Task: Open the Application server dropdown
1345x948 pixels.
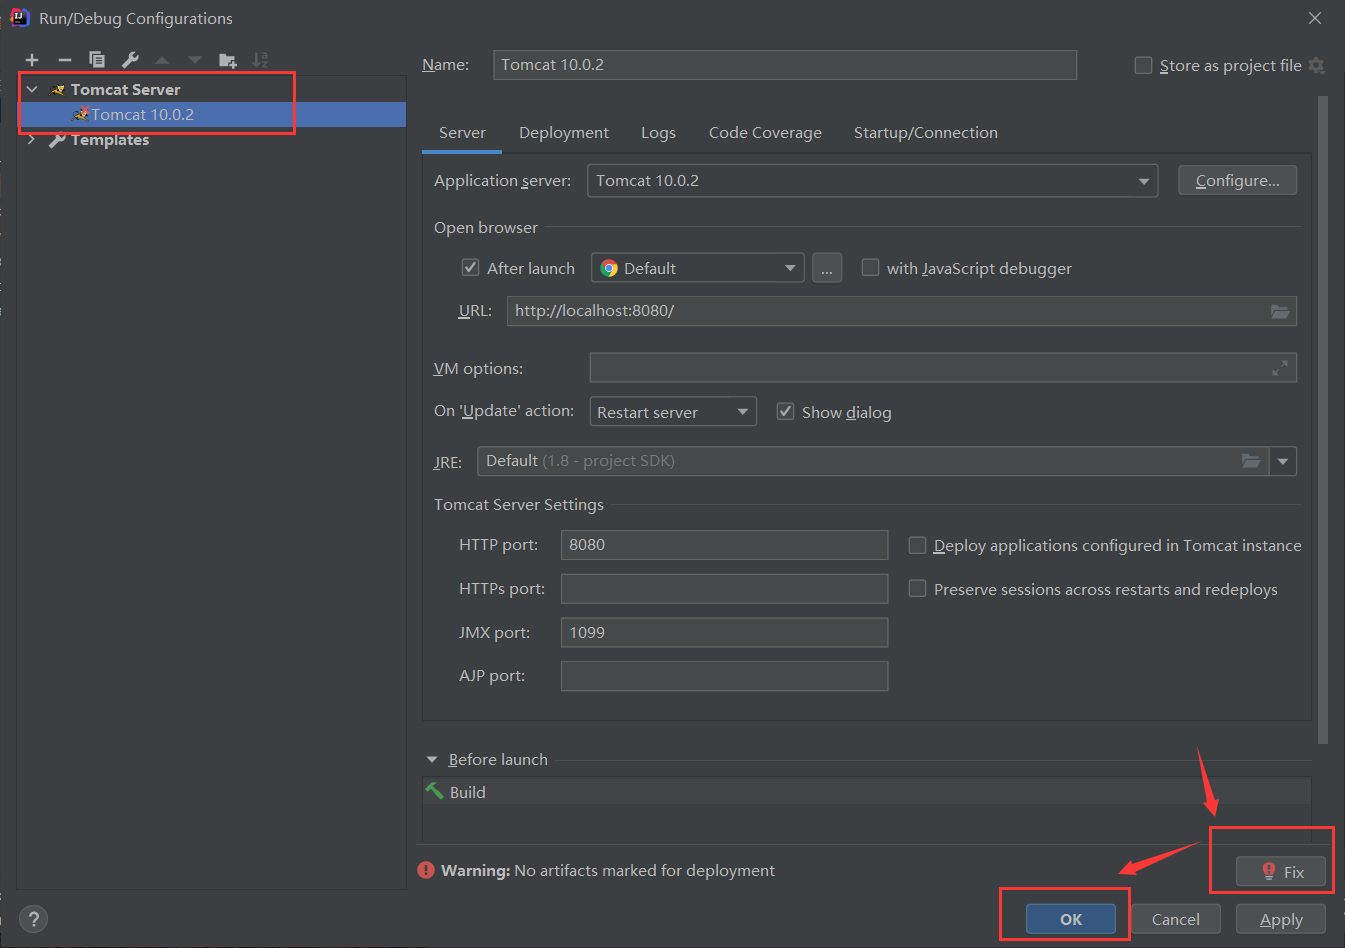Action: coord(872,181)
